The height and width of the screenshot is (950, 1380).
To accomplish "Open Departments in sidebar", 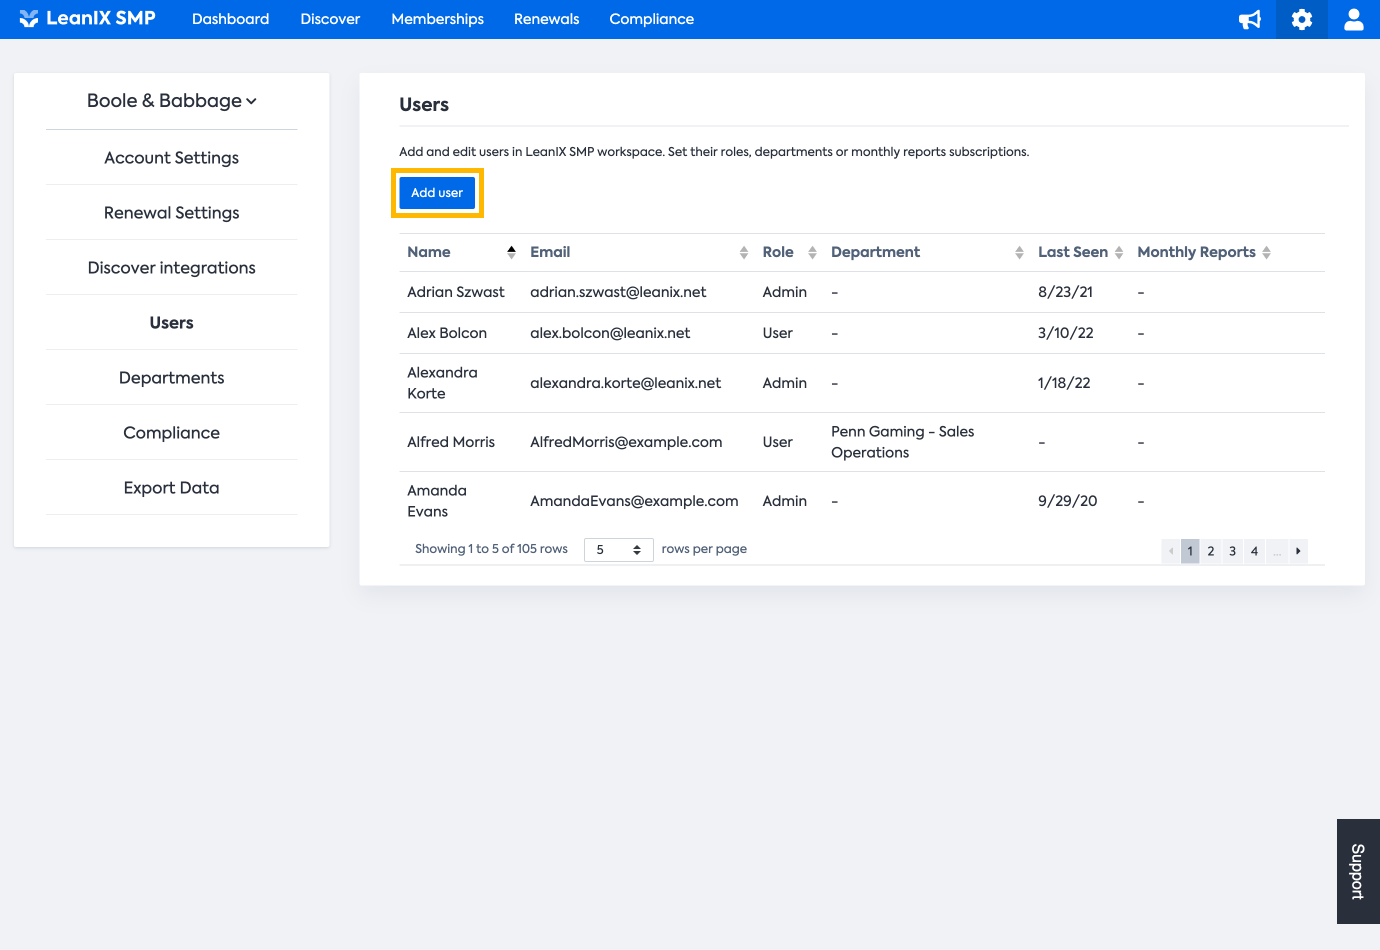I will [172, 378].
